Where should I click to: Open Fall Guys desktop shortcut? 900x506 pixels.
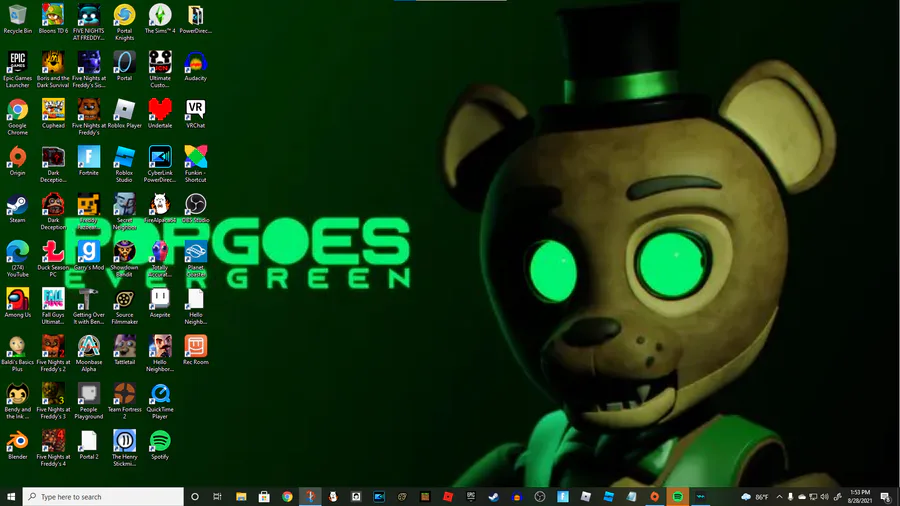pos(53,306)
